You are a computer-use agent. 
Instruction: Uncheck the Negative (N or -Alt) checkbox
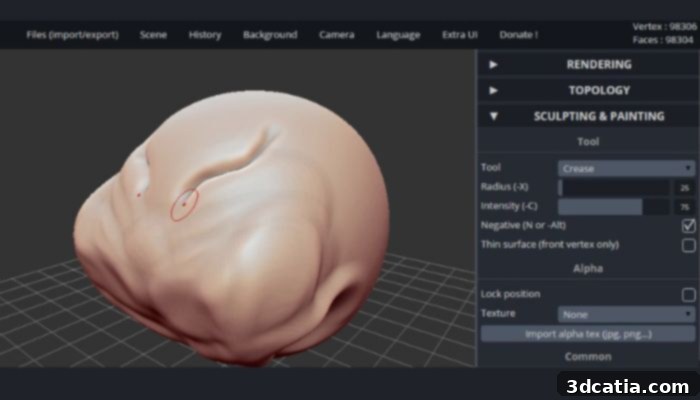[688, 226]
